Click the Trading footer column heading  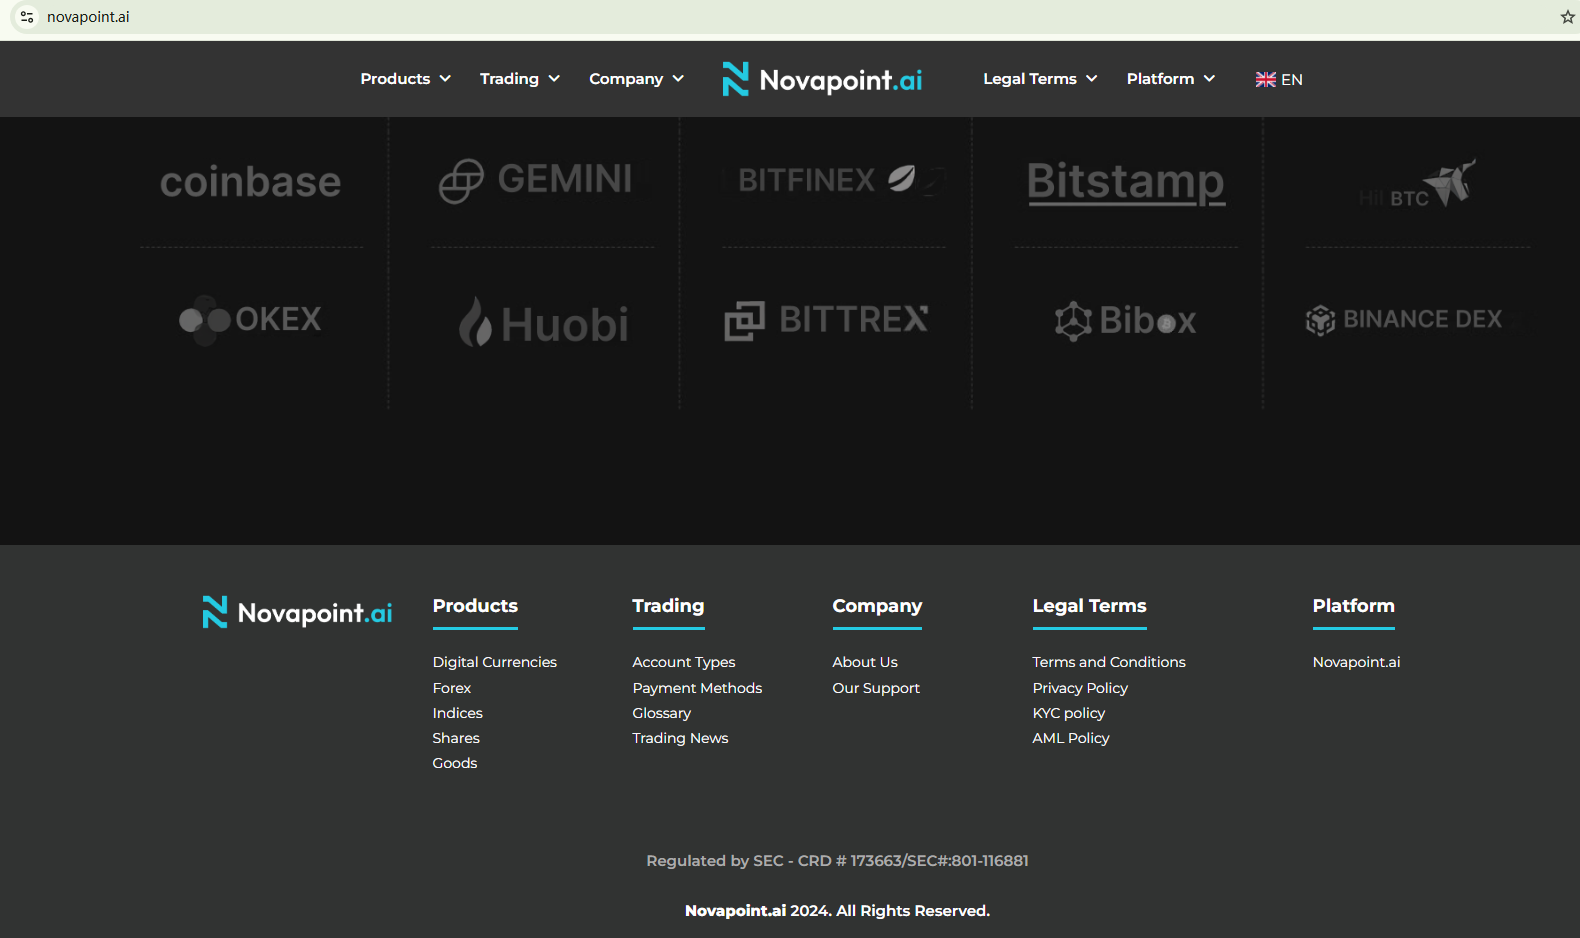coord(668,606)
